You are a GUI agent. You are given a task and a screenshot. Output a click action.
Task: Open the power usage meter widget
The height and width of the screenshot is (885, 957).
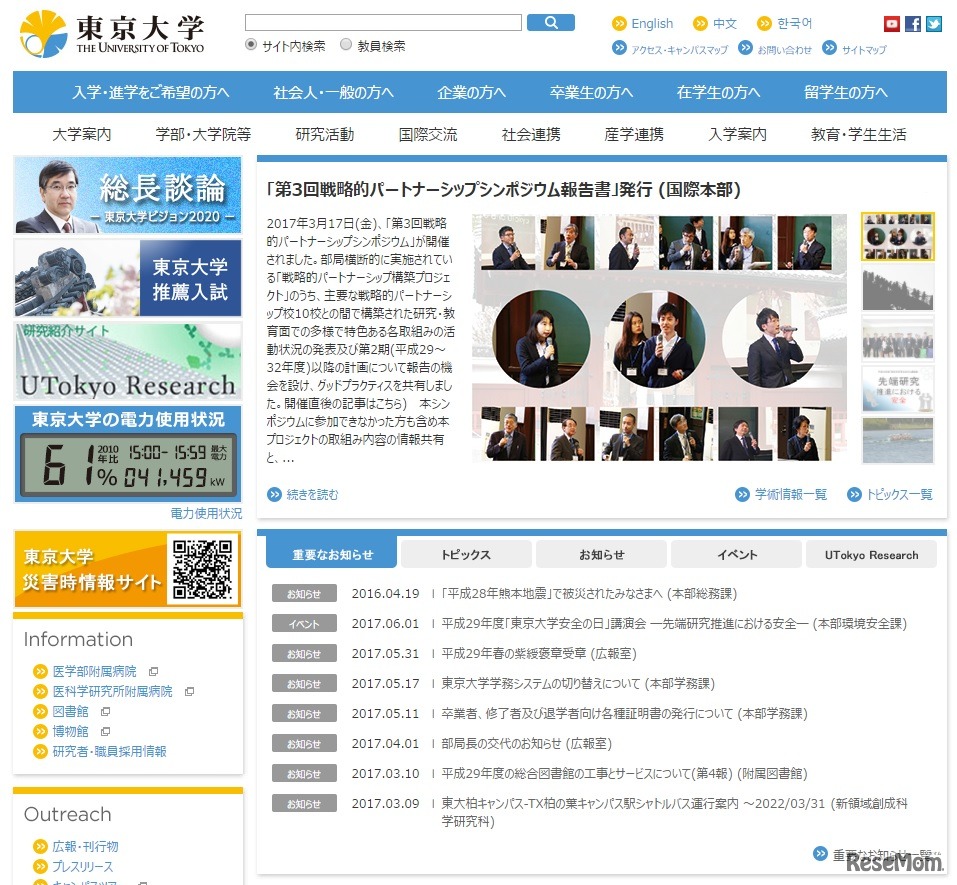point(128,453)
